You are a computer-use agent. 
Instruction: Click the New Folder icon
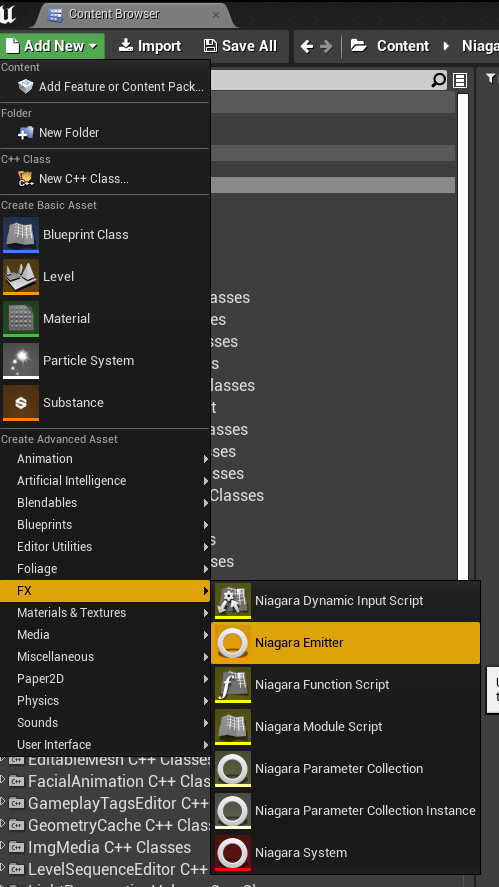pyautogui.click(x=25, y=133)
